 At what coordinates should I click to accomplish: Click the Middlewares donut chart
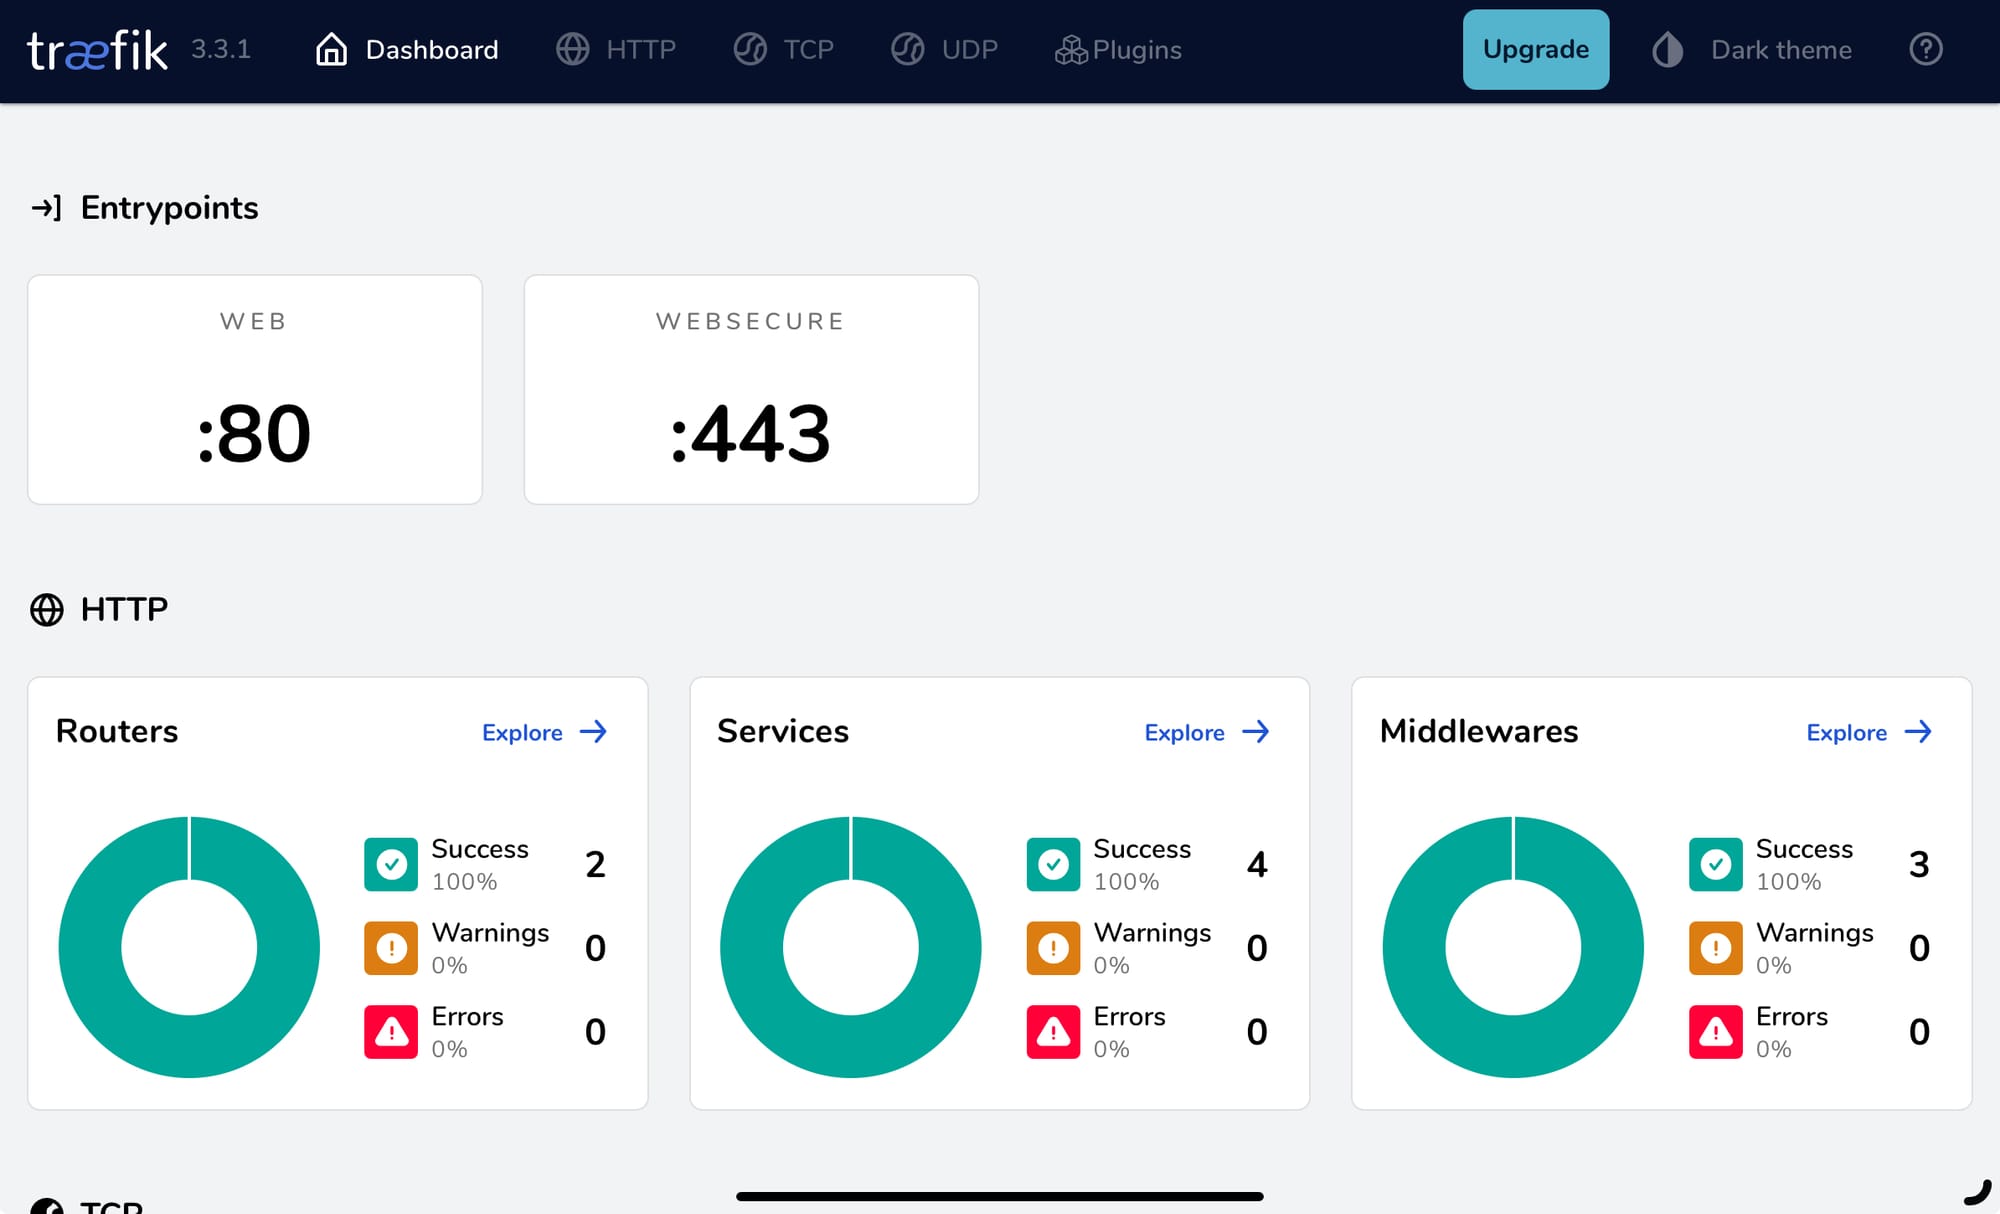(x=1513, y=947)
